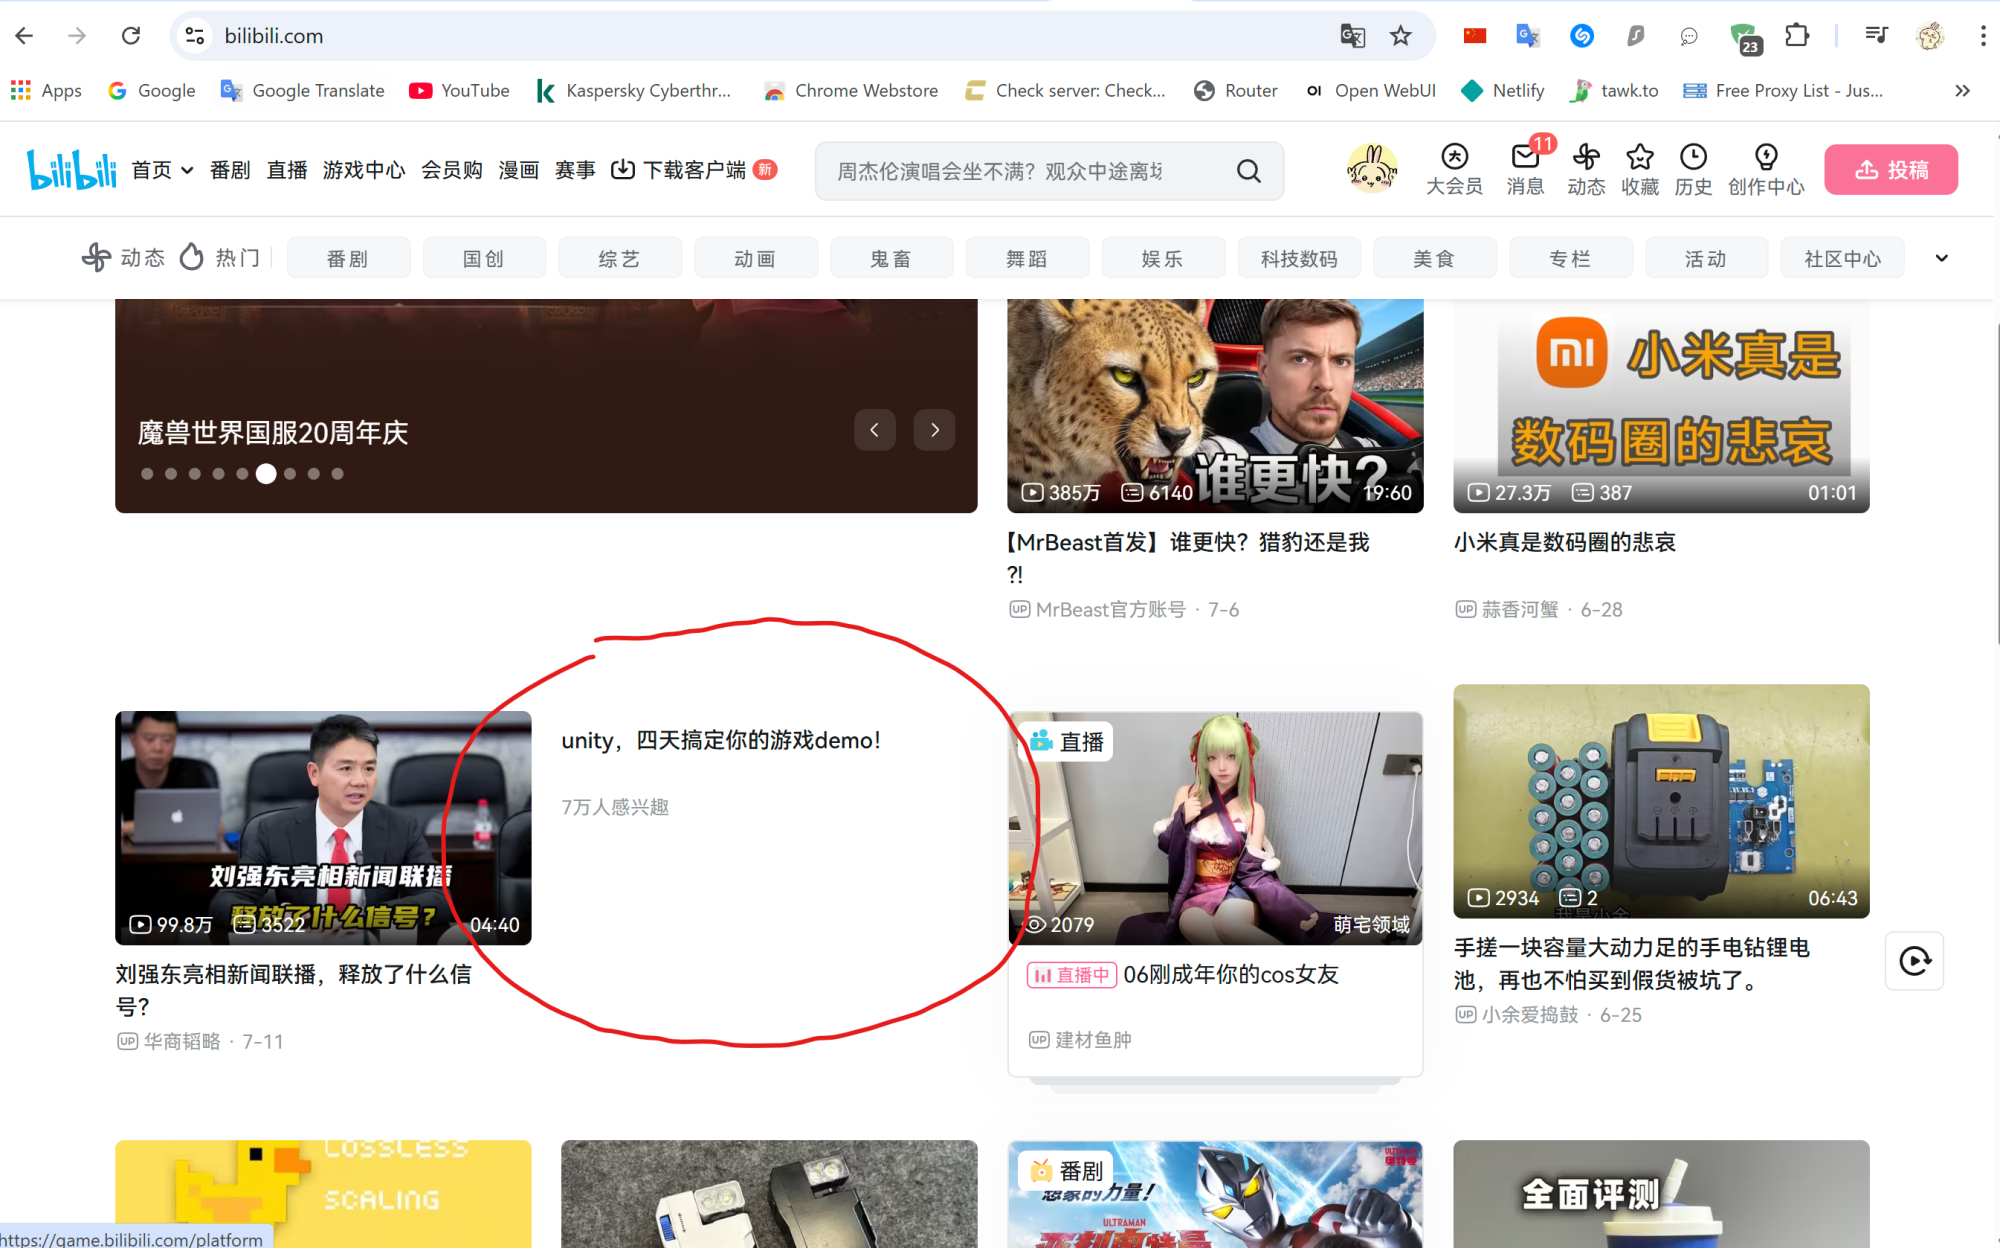
Task: Click the browser address bar URL
Action: point(274,36)
